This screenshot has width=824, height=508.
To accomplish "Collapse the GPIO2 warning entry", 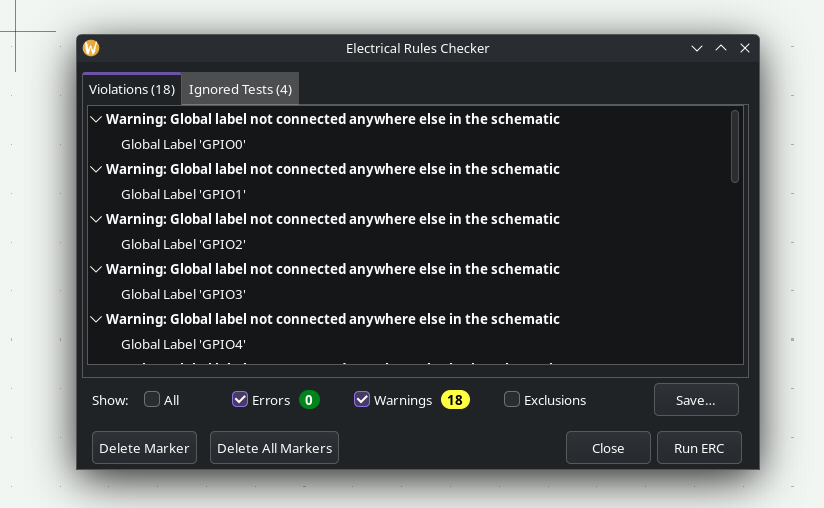I will click(96, 219).
